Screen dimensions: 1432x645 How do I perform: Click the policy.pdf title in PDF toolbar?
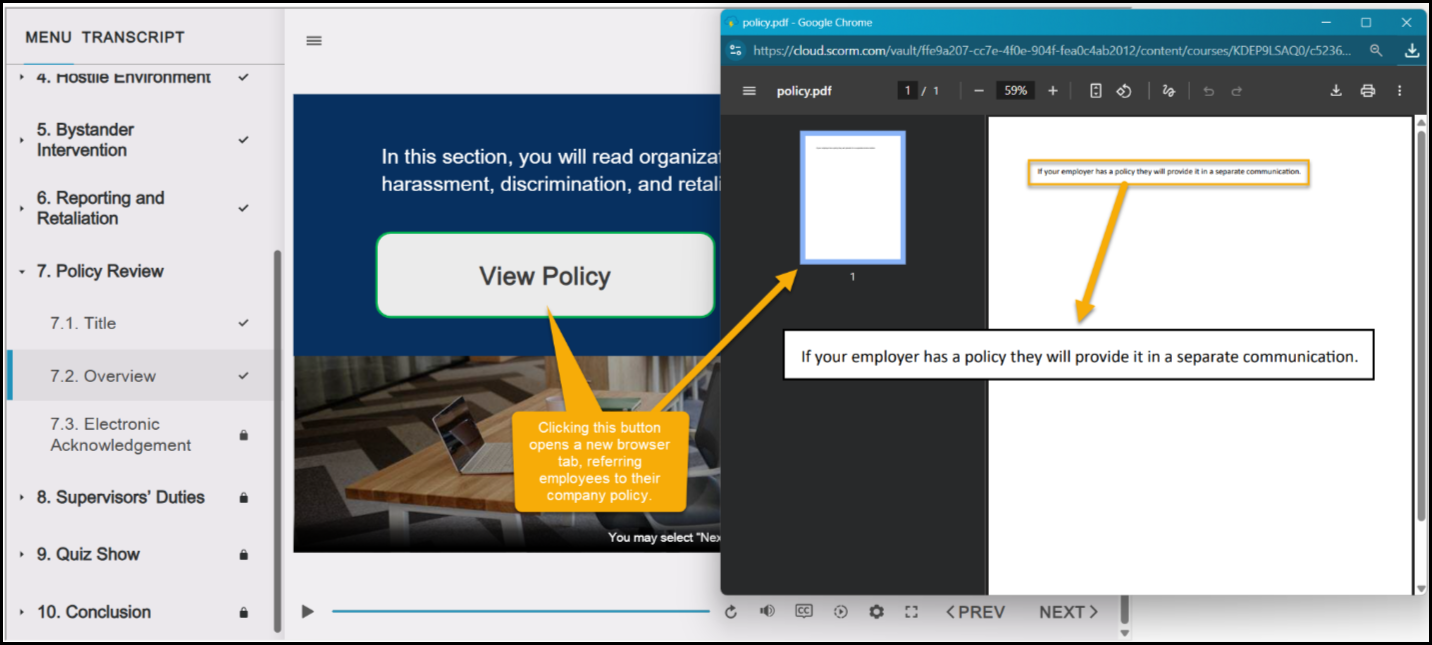coord(804,91)
